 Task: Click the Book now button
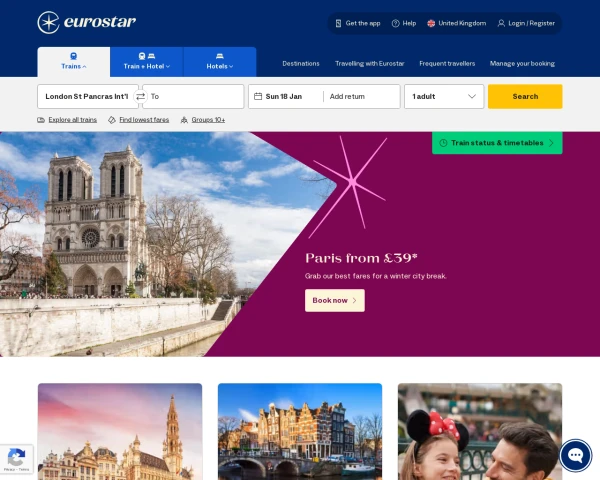click(x=334, y=300)
